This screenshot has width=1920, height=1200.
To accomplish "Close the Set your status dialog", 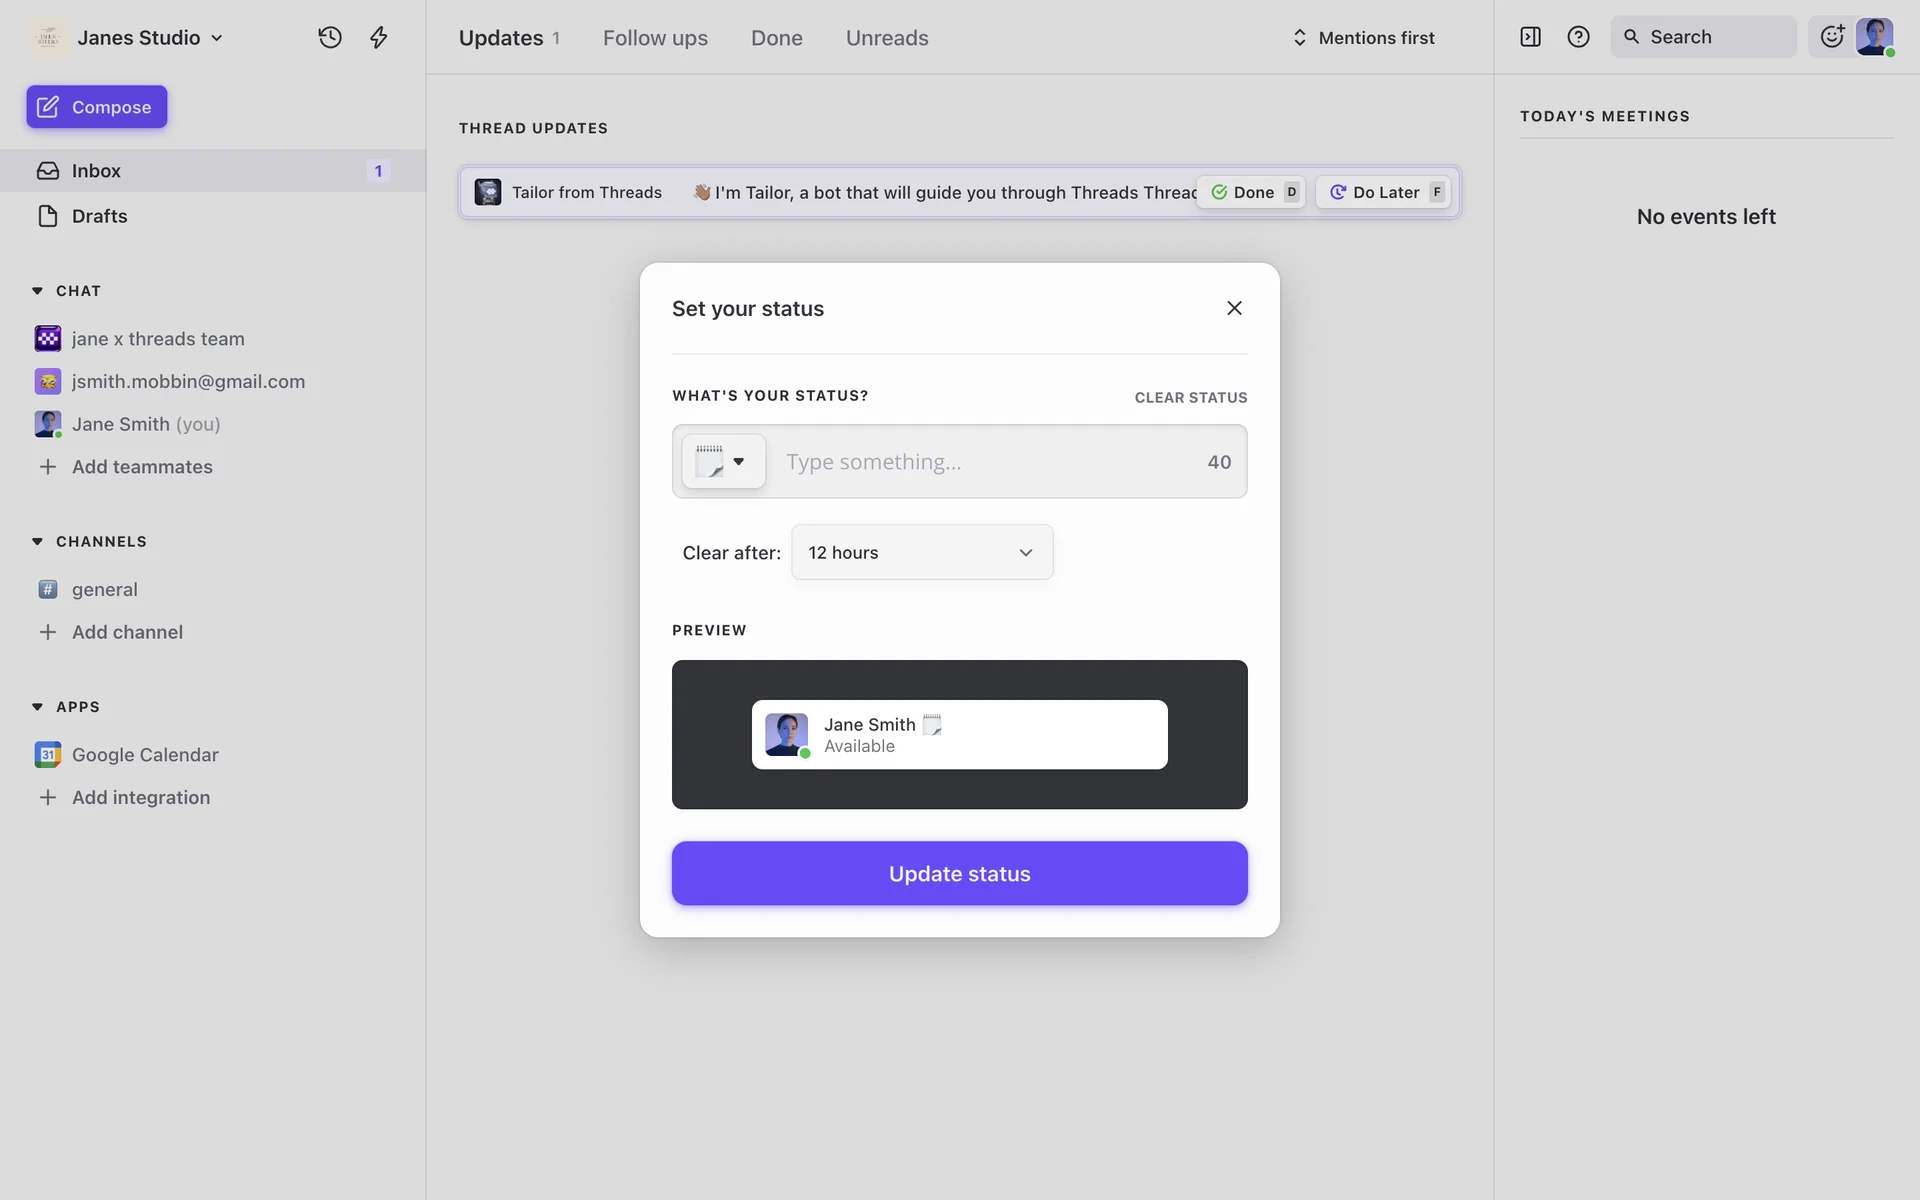I will pyautogui.click(x=1234, y=308).
